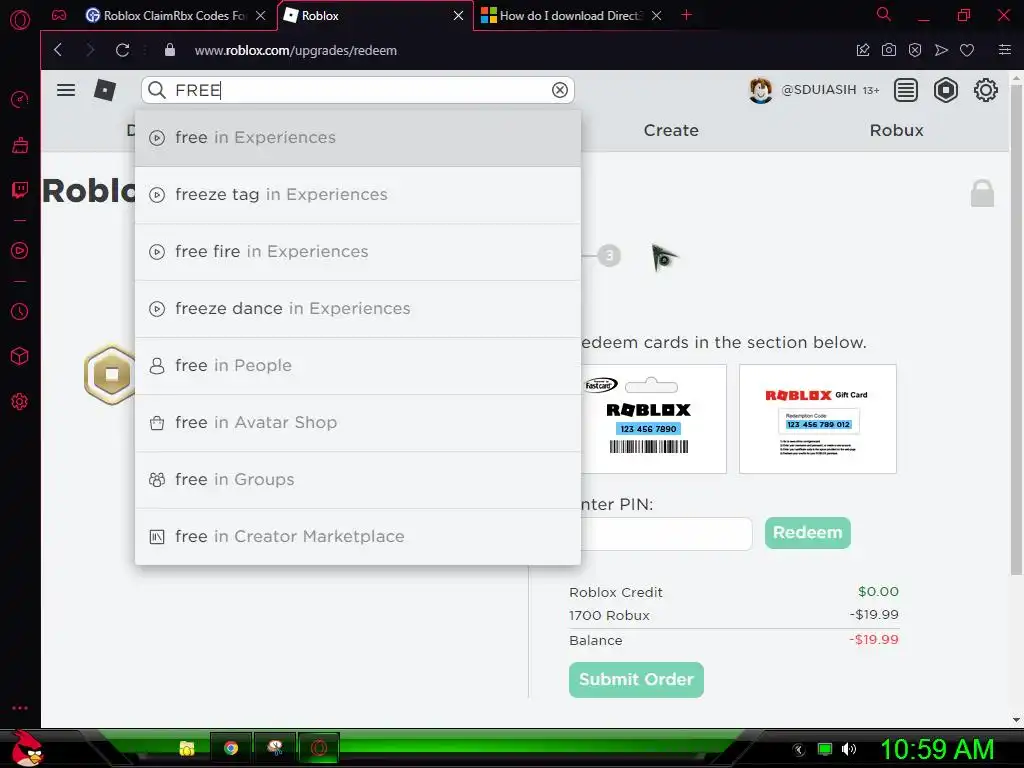
Task: Focus the Enter PIN field
Action: pyautogui.click(x=665, y=534)
